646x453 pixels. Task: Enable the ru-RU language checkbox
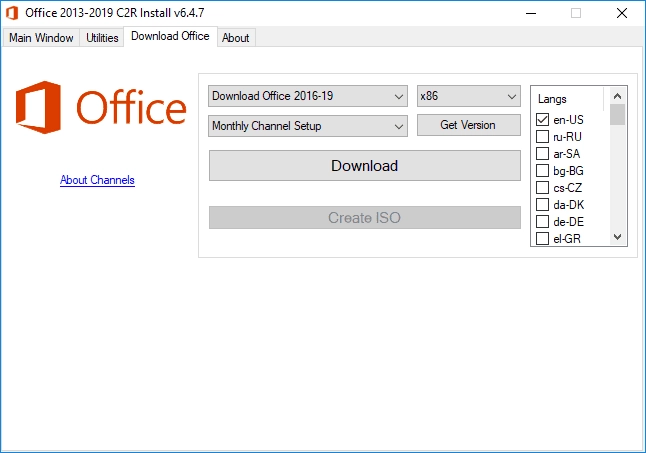(542, 136)
